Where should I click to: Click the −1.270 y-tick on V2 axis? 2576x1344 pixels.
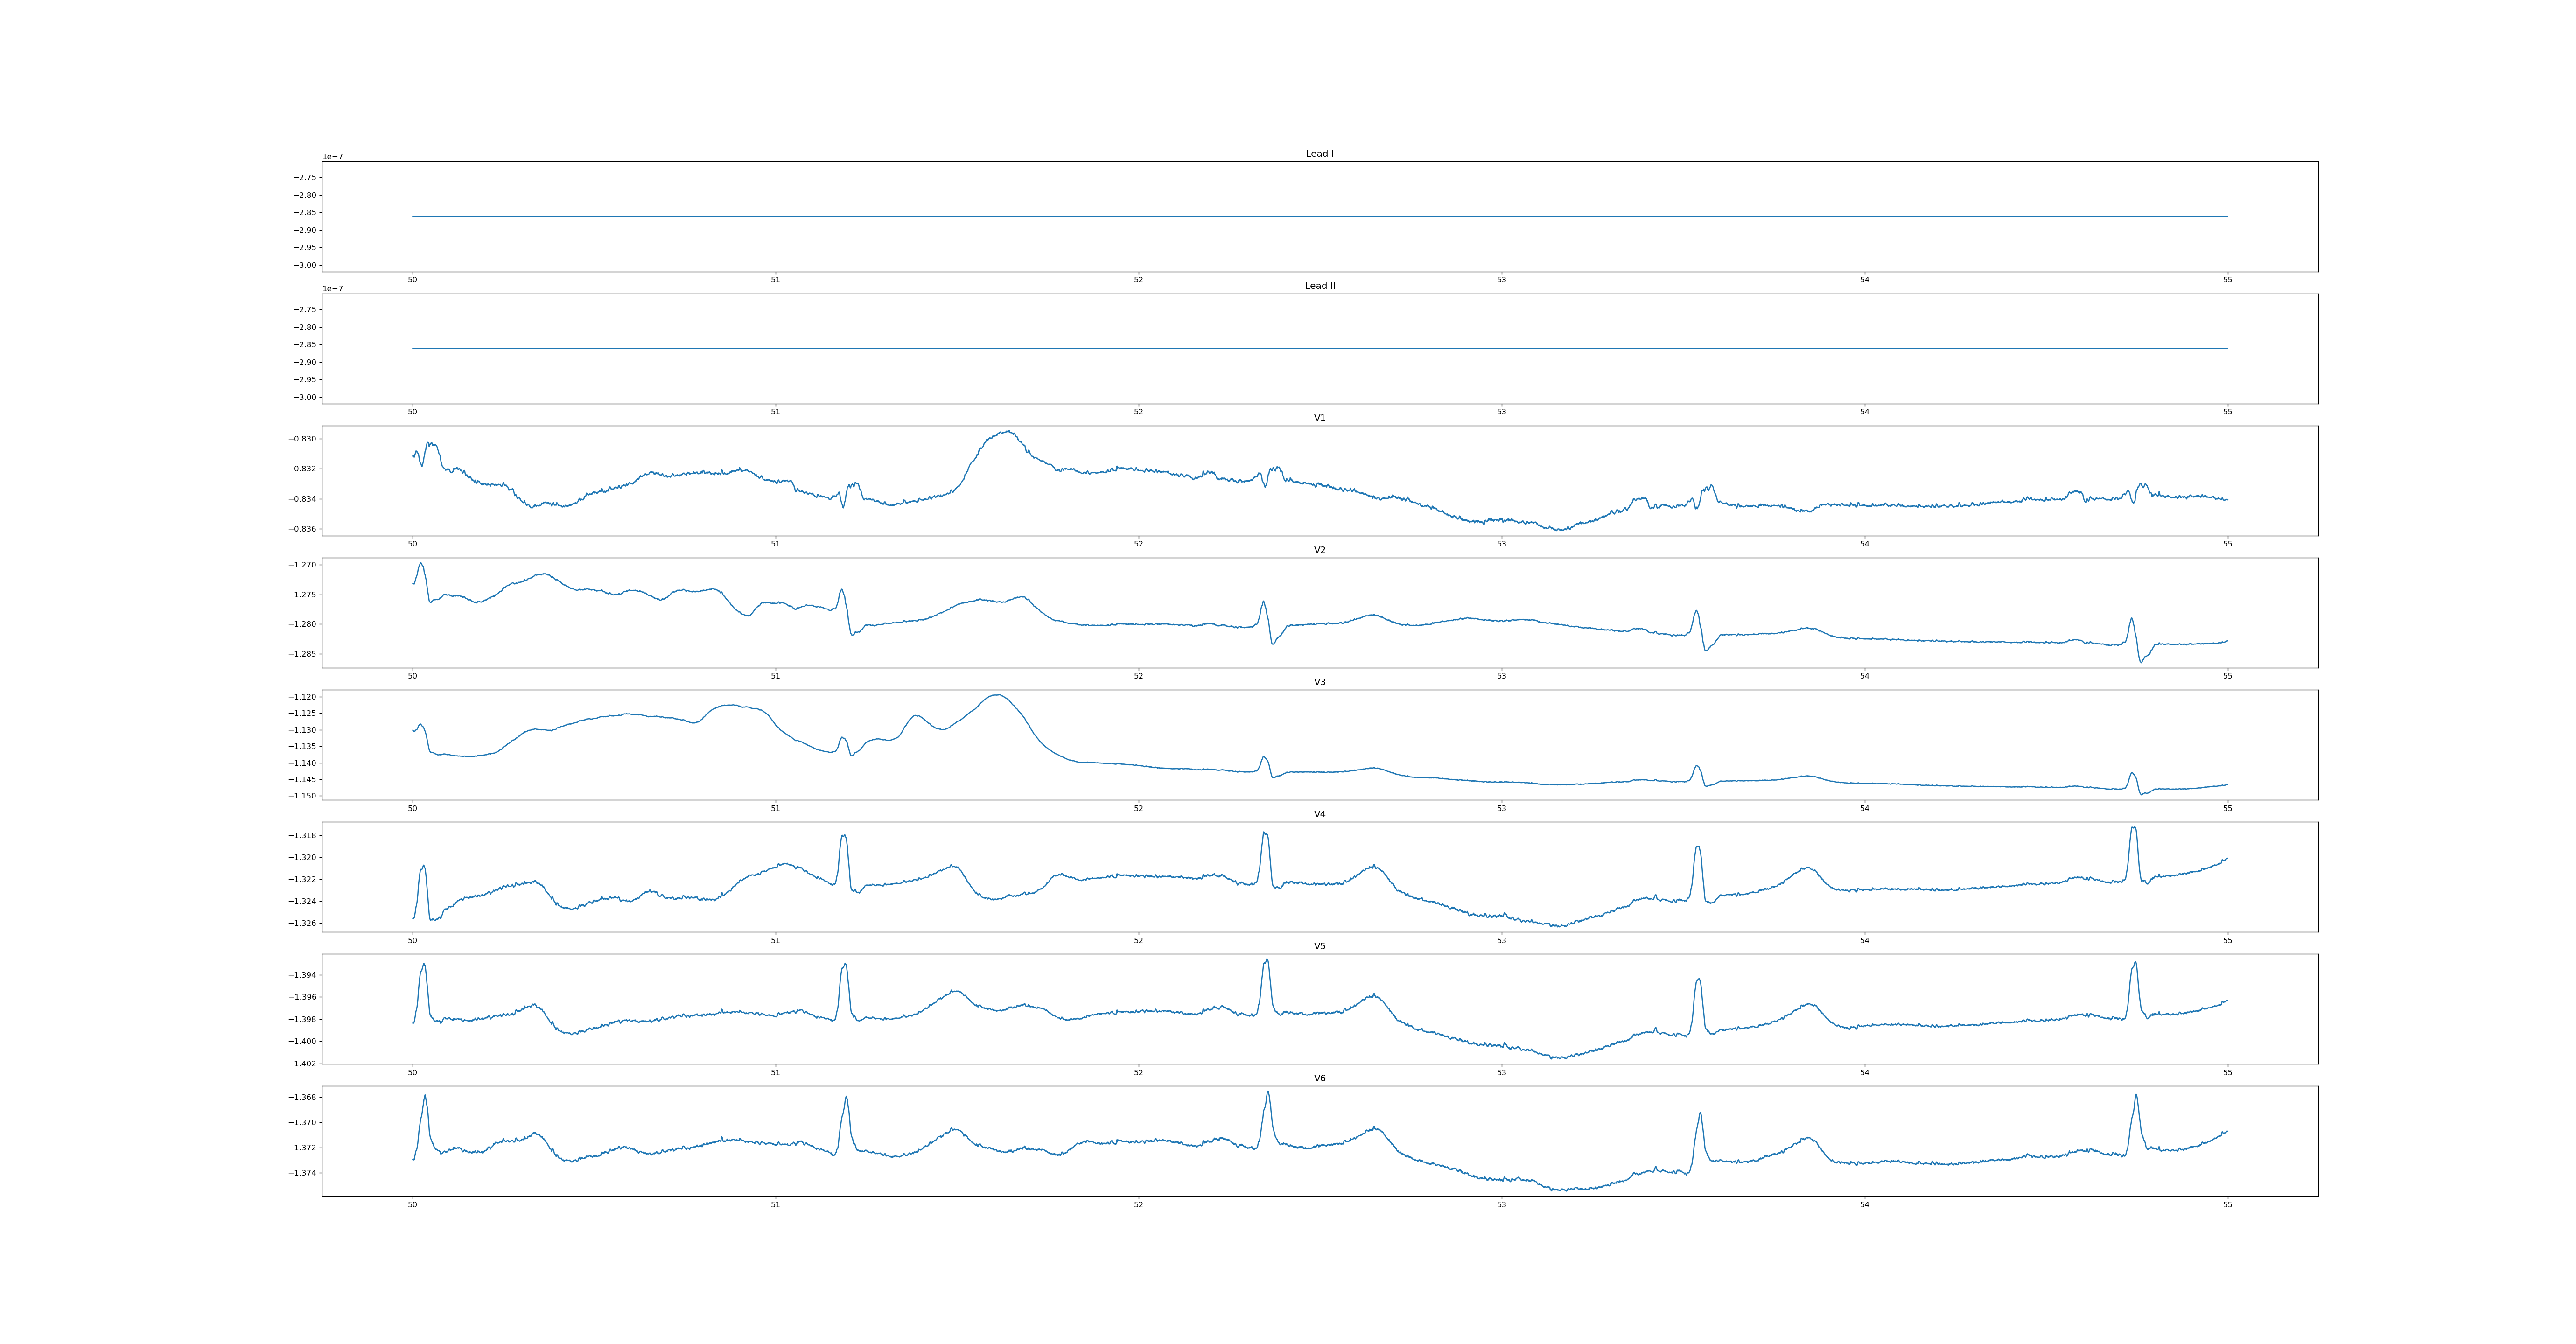(303, 565)
